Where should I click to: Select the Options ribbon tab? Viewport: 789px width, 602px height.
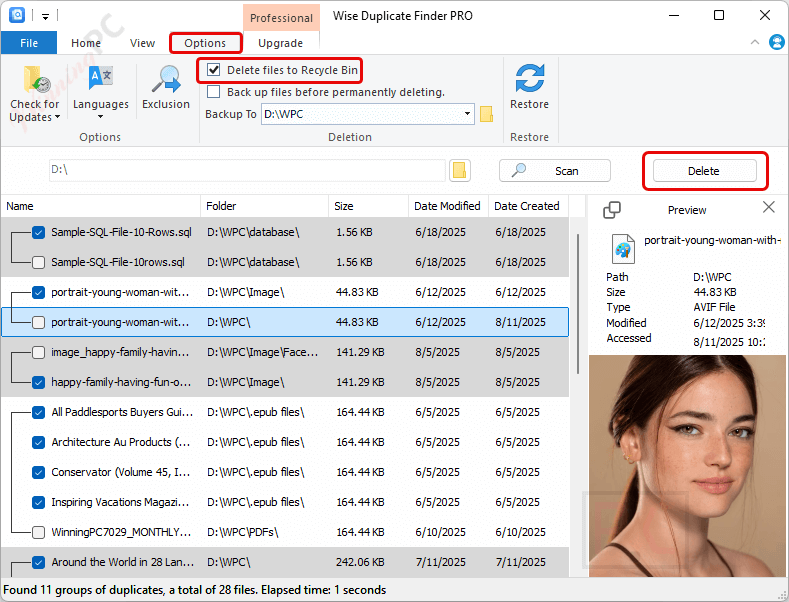[205, 43]
